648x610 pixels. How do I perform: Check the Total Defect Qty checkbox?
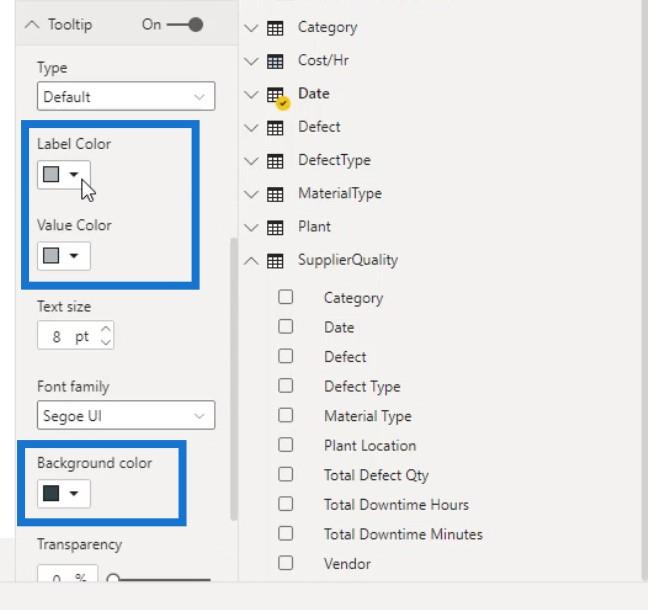286,474
